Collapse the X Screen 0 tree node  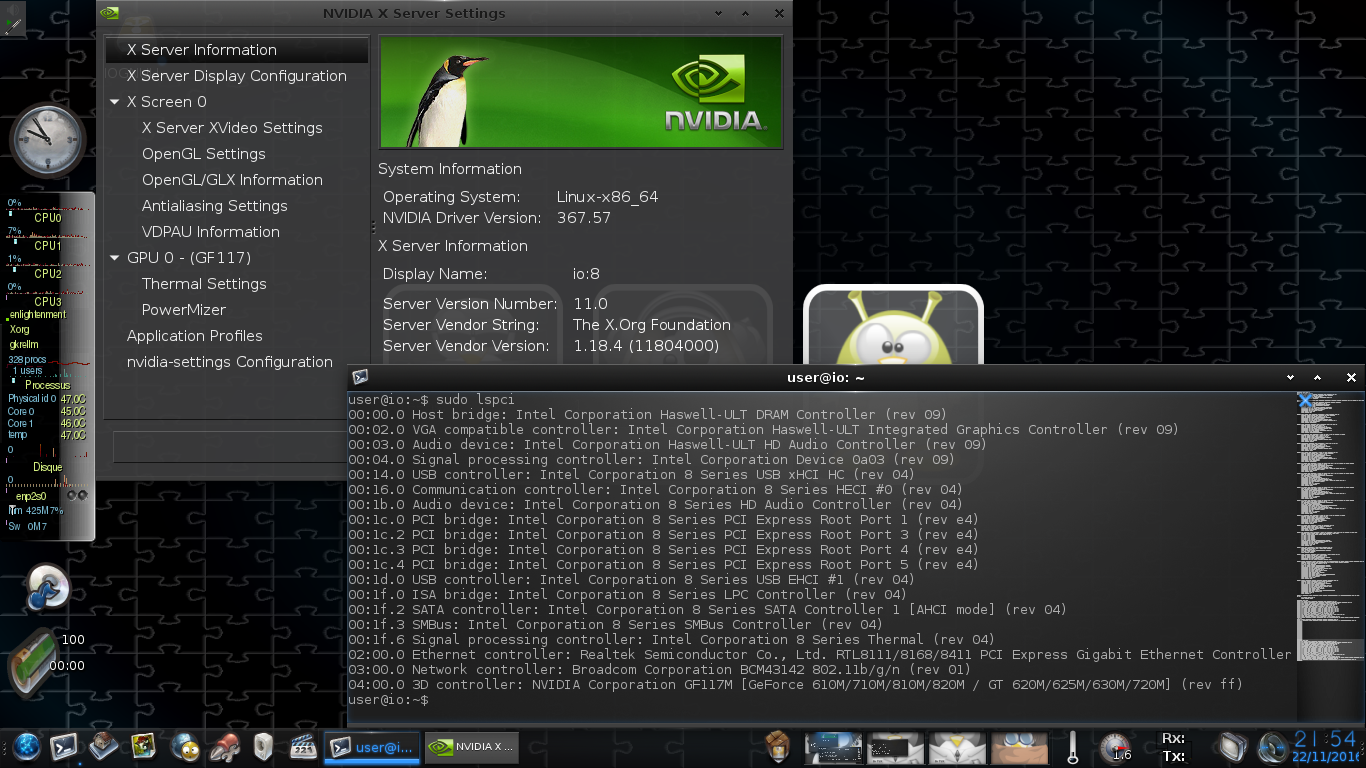[x=115, y=102]
